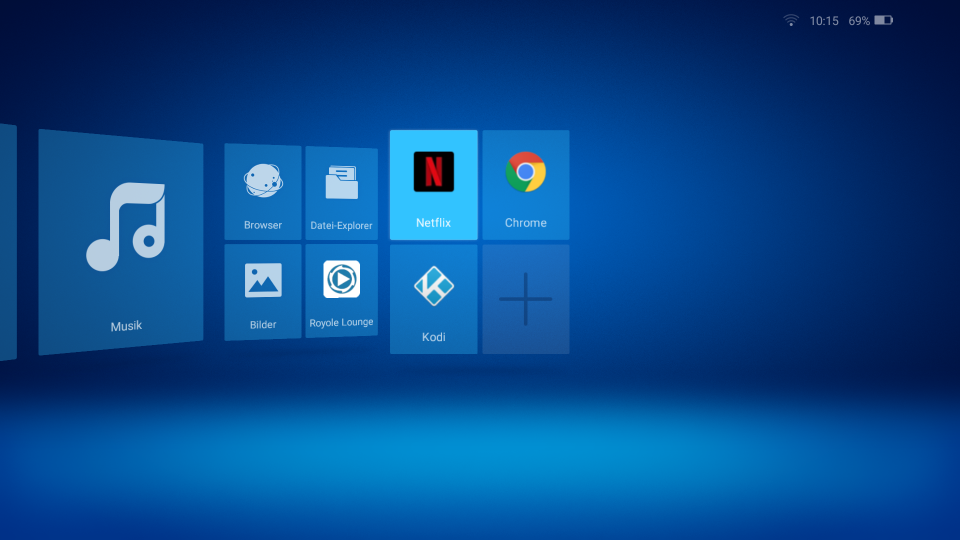This screenshot has height=540, width=960.
Task: Select the Bilder picture icon
Action: coord(263,280)
